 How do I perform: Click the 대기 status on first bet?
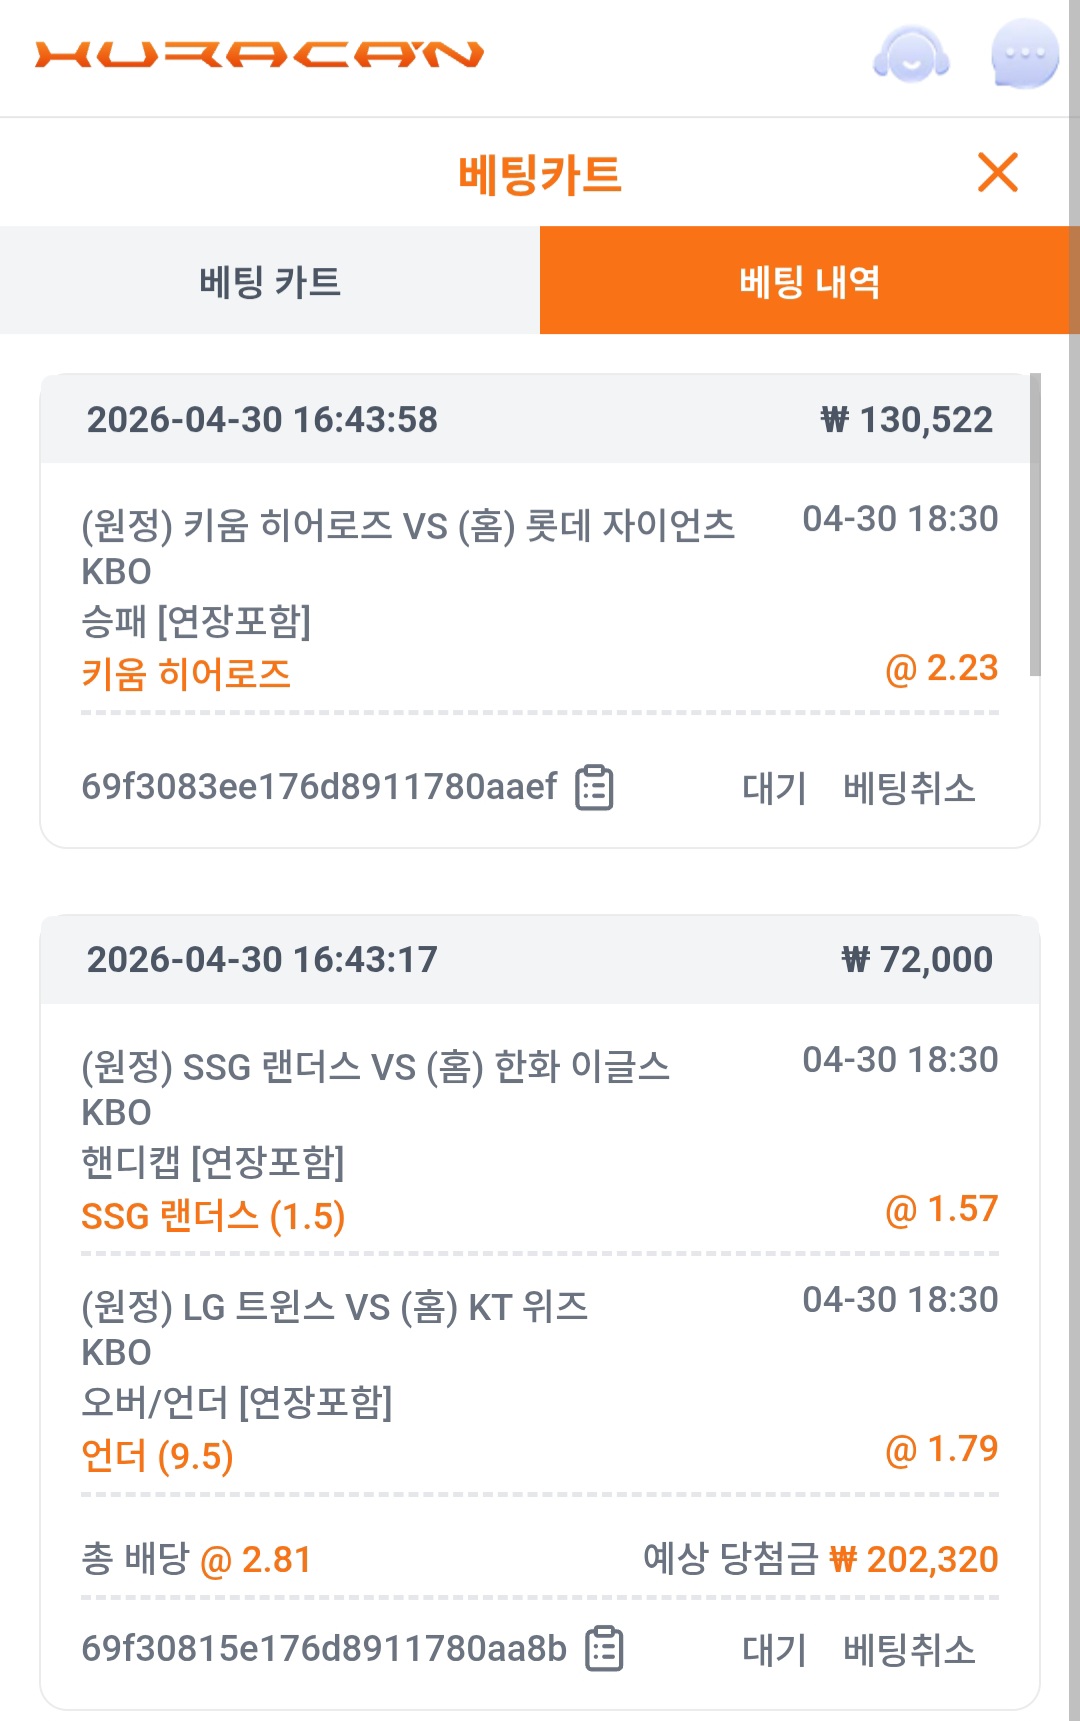774,788
